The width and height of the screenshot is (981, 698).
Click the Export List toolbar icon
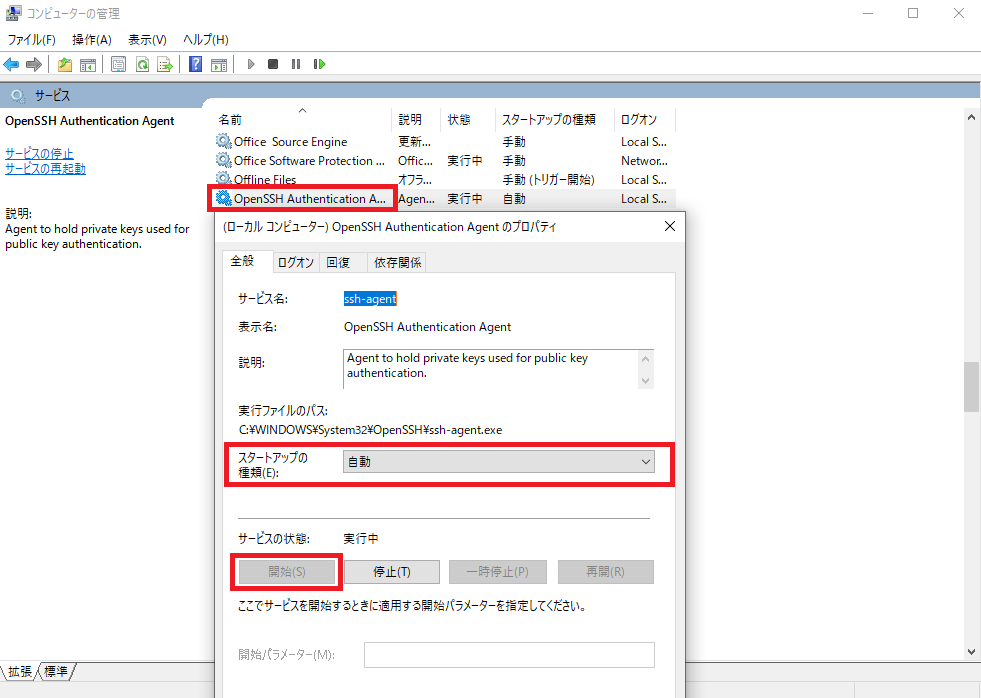(164, 64)
